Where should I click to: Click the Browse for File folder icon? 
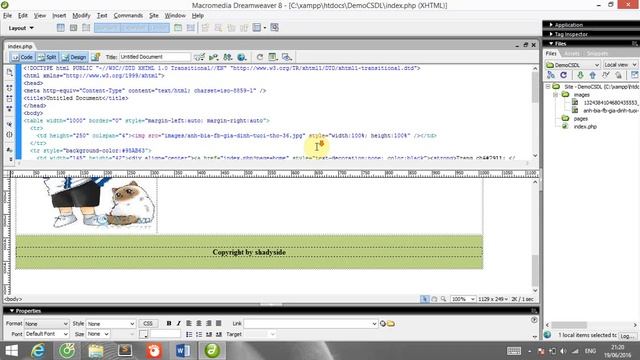(391, 324)
